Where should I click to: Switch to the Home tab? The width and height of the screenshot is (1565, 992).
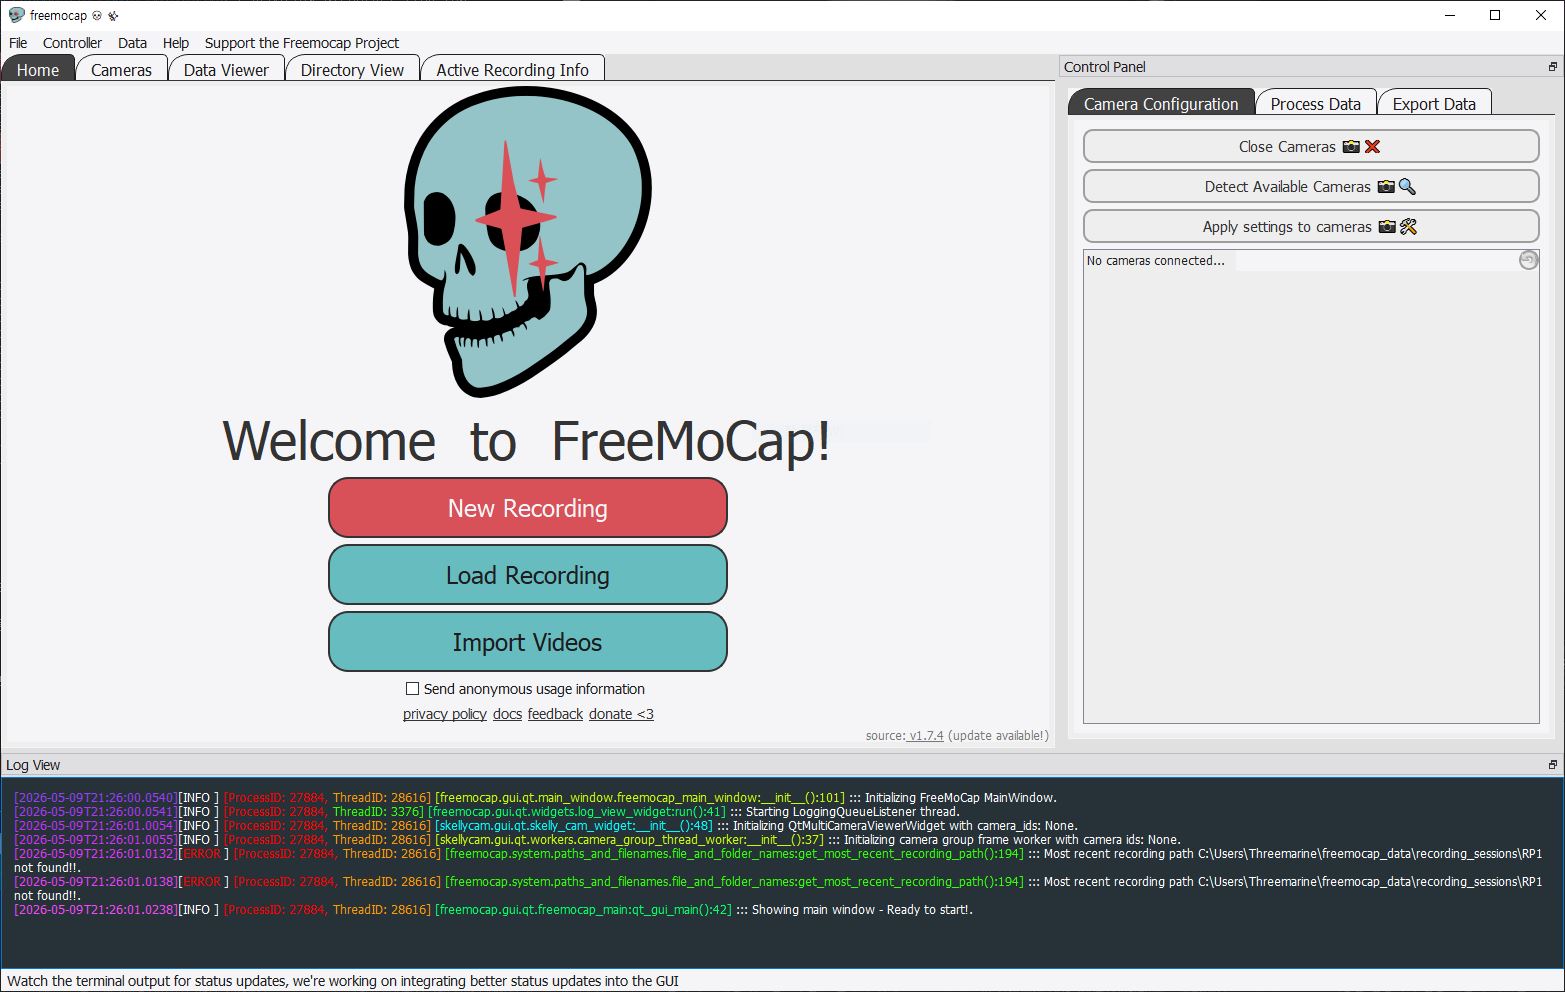(x=38, y=69)
